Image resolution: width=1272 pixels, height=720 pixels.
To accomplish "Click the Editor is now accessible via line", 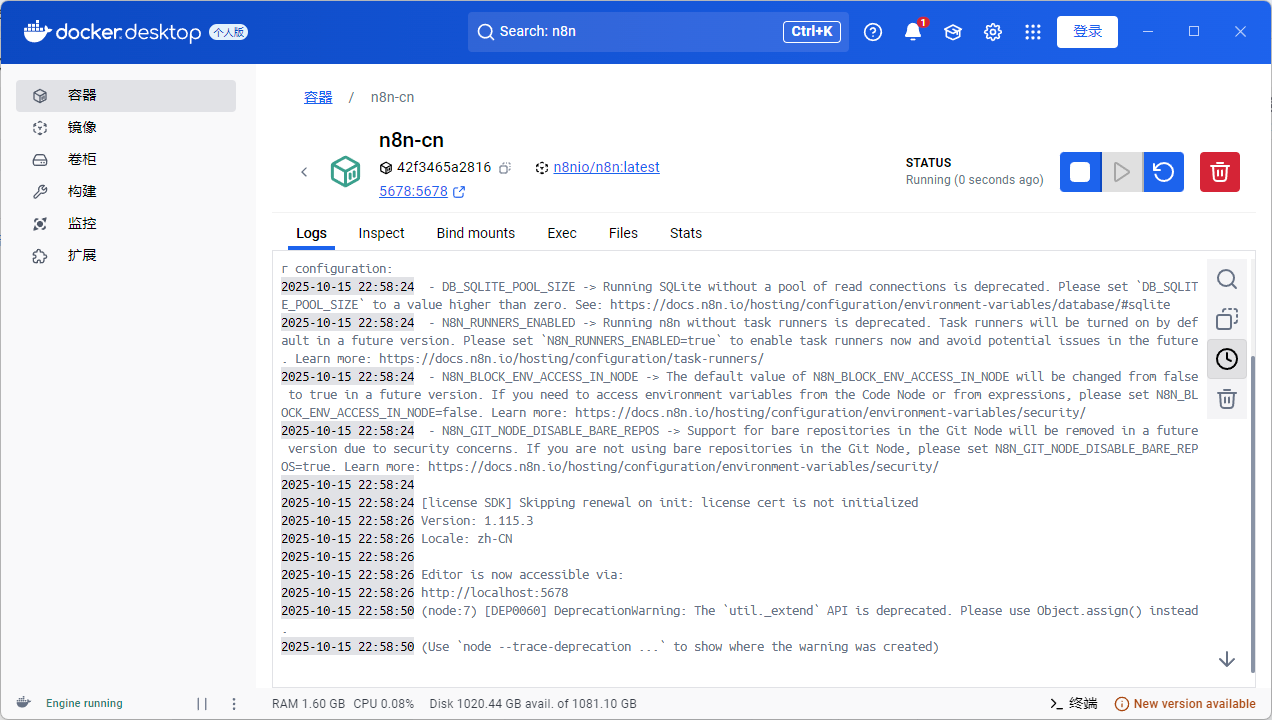I will coord(522,575).
